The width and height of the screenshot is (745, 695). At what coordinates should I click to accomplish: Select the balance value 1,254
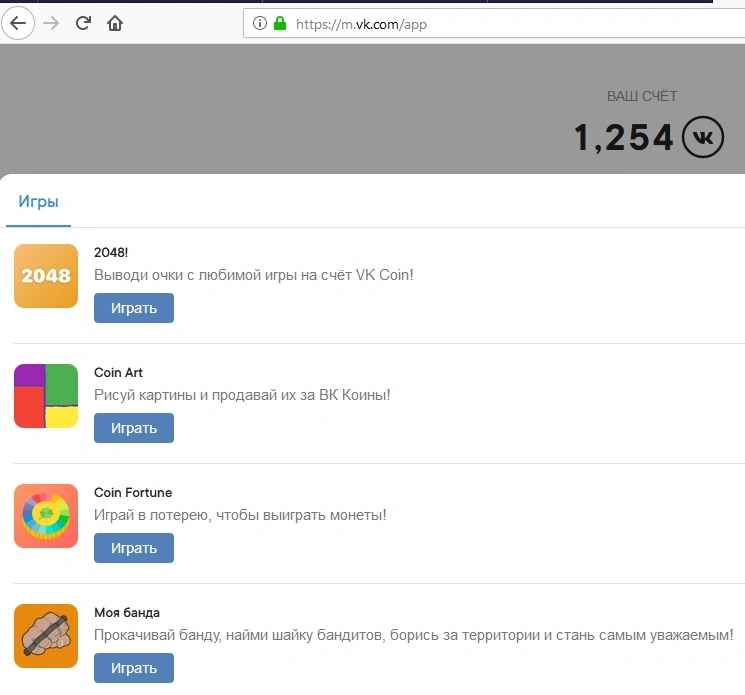coord(623,137)
